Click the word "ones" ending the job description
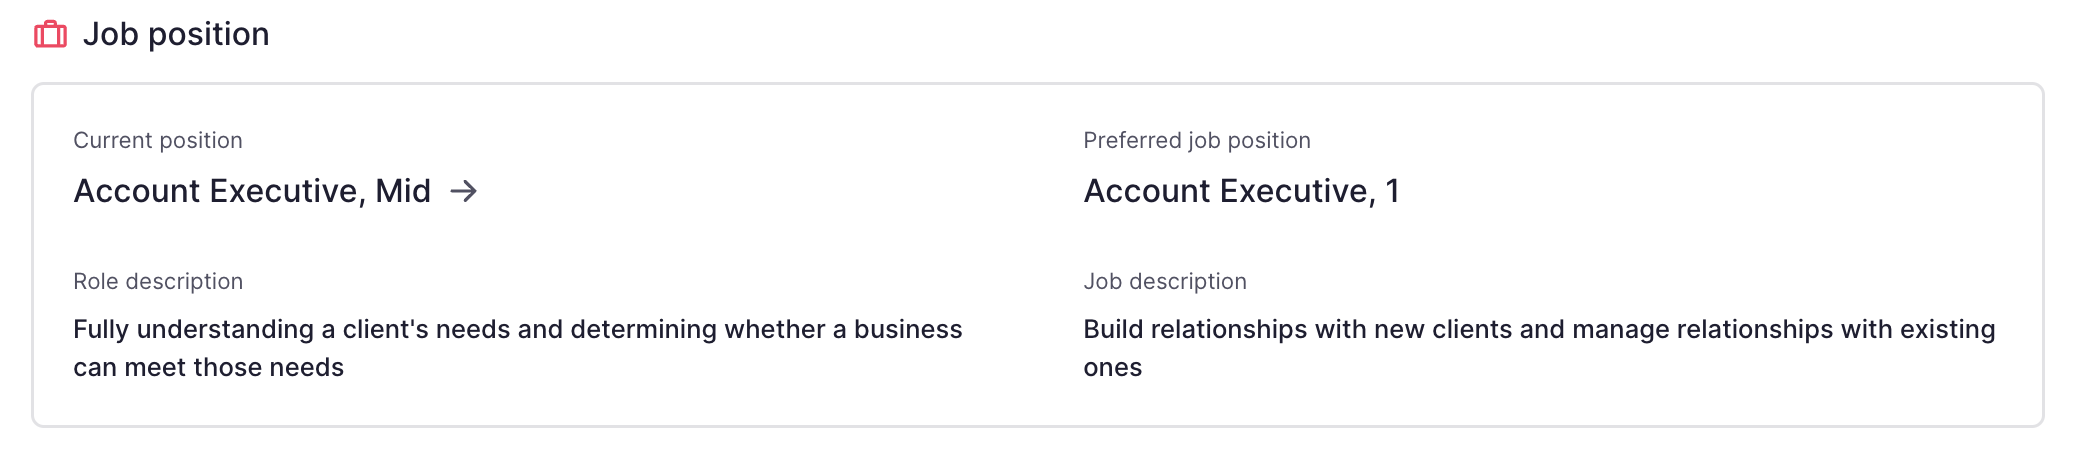Image resolution: width=2076 pixels, height=468 pixels. pyautogui.click(x=1113, y=367)
